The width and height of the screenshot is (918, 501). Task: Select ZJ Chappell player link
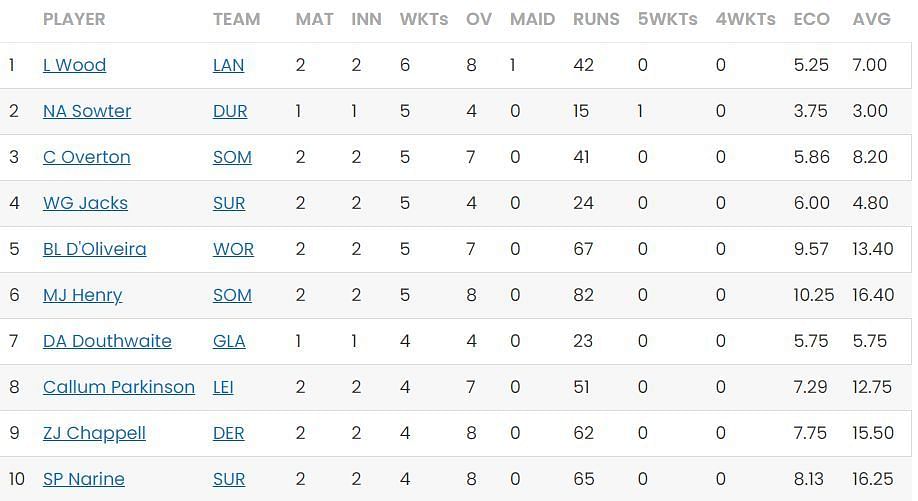(94, 433)
